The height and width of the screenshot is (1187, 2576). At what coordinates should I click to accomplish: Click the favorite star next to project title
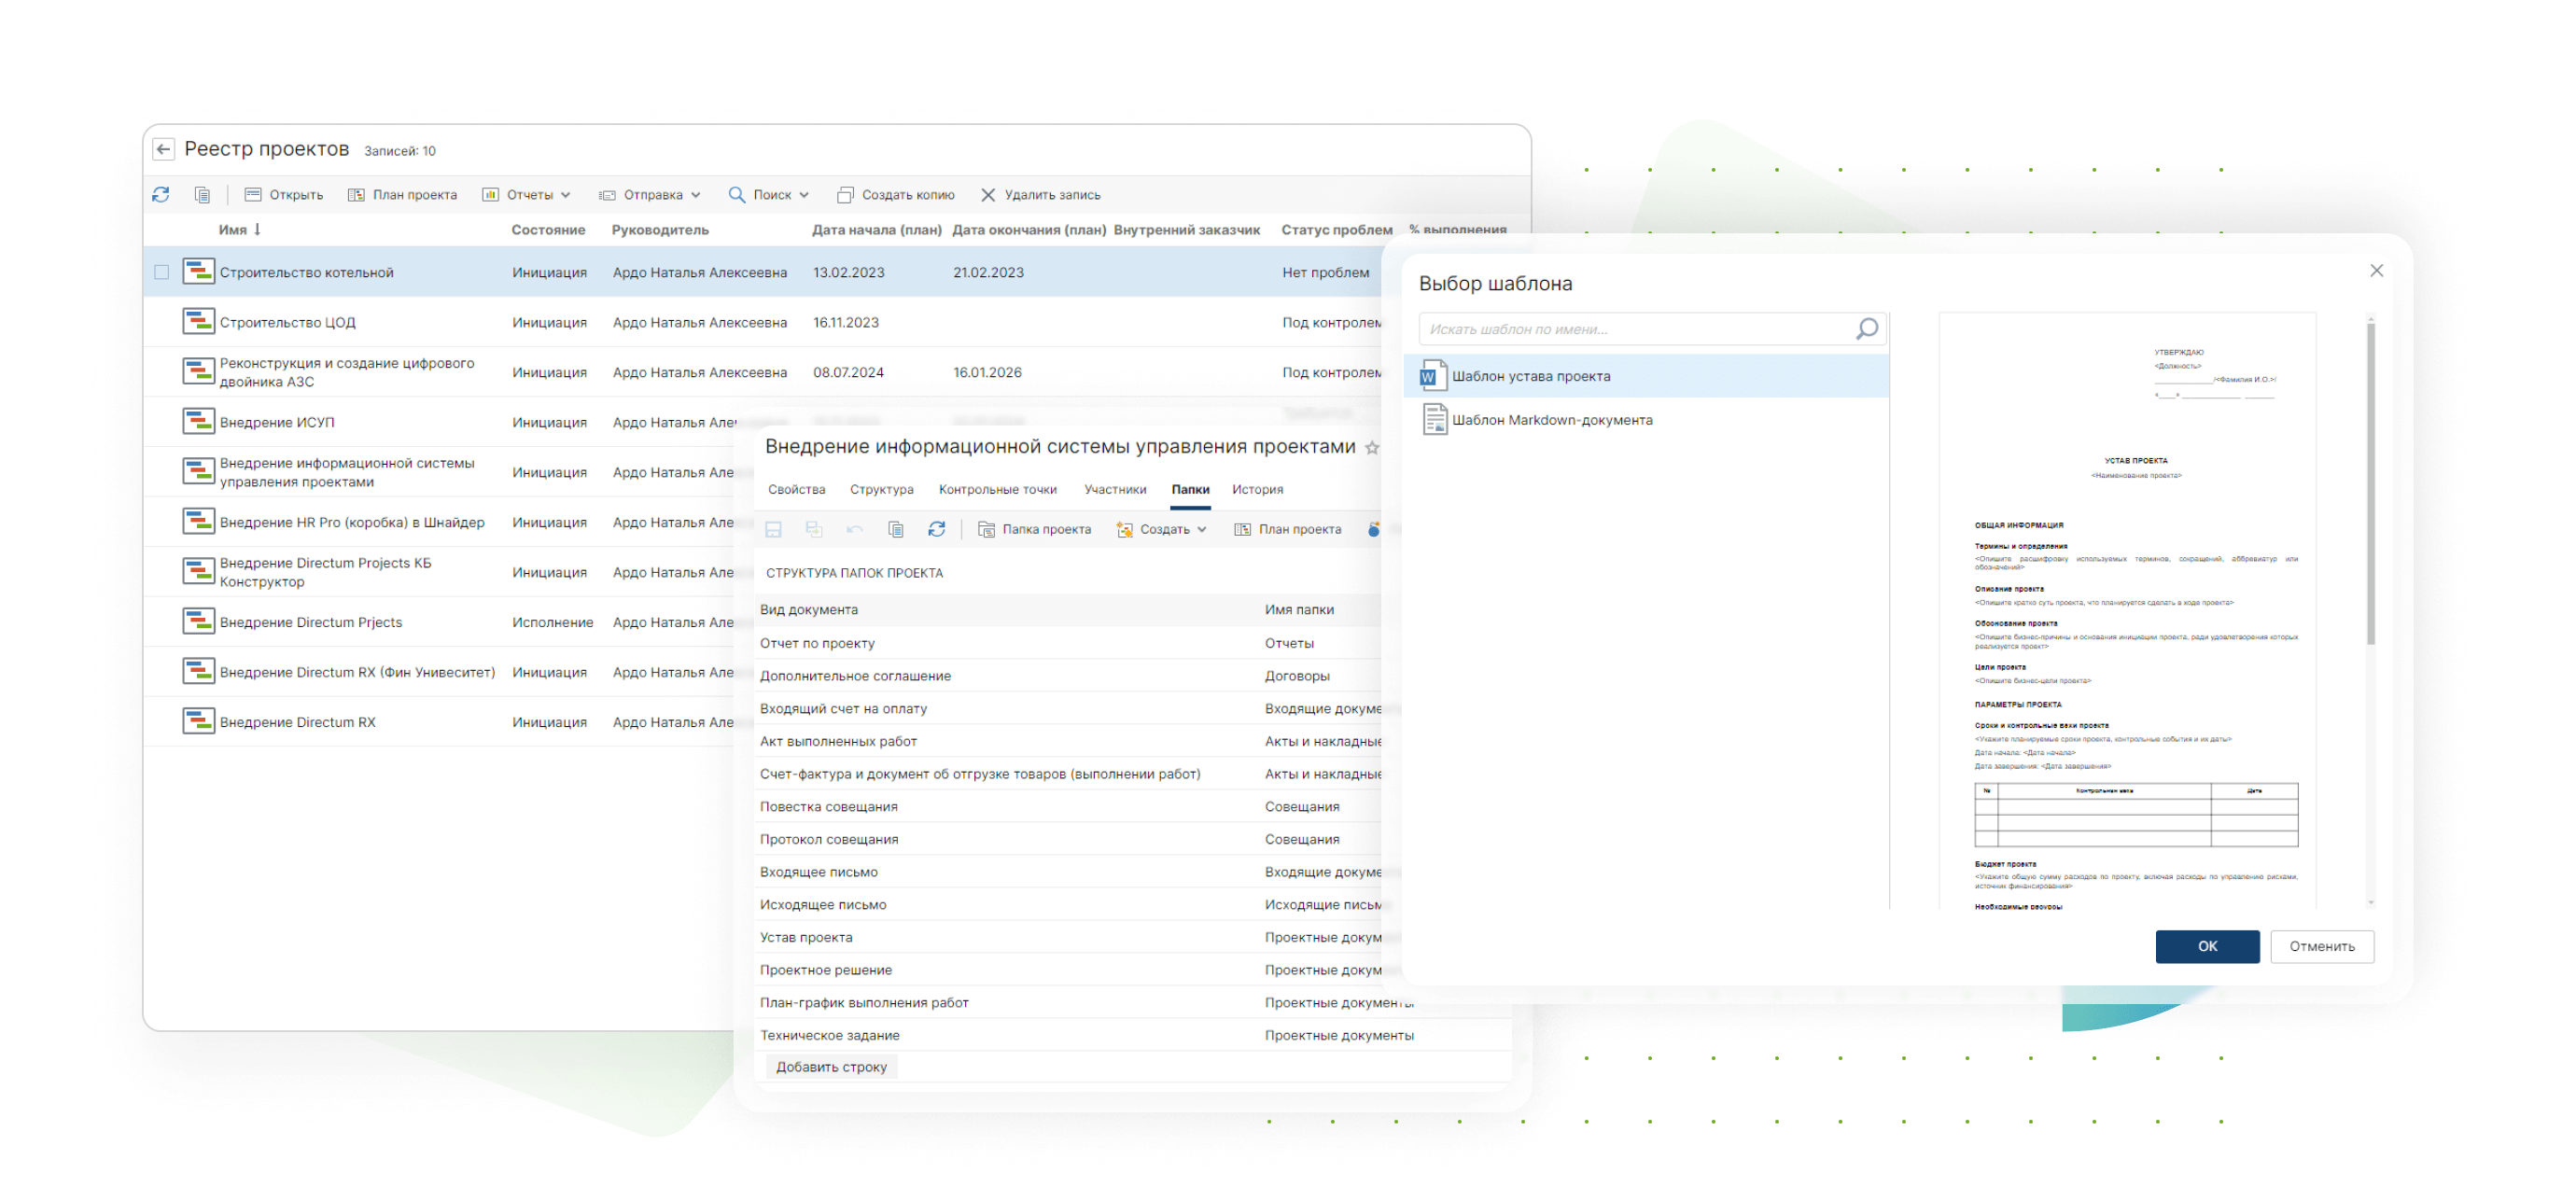click(x=1372, y=448)
